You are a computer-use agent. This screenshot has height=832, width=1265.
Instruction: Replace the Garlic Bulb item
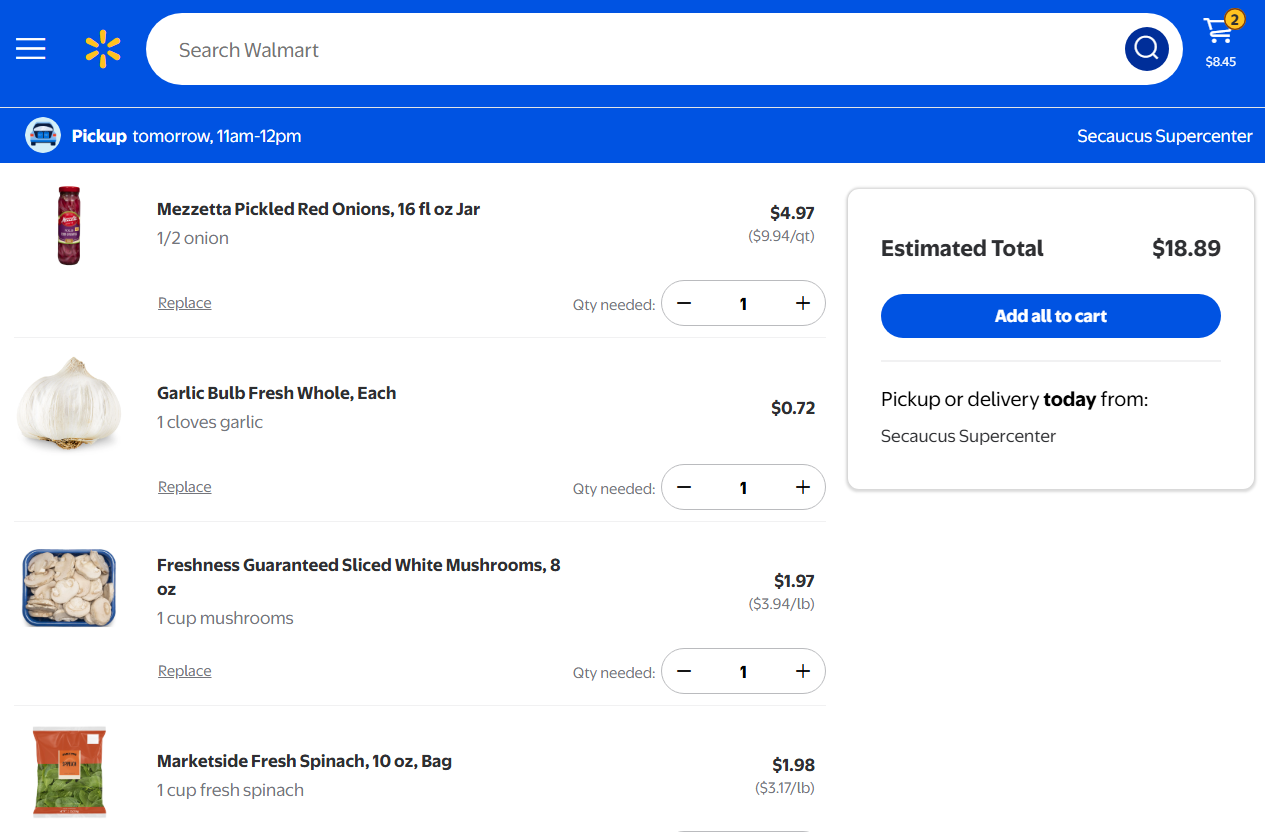coord(184,487)
